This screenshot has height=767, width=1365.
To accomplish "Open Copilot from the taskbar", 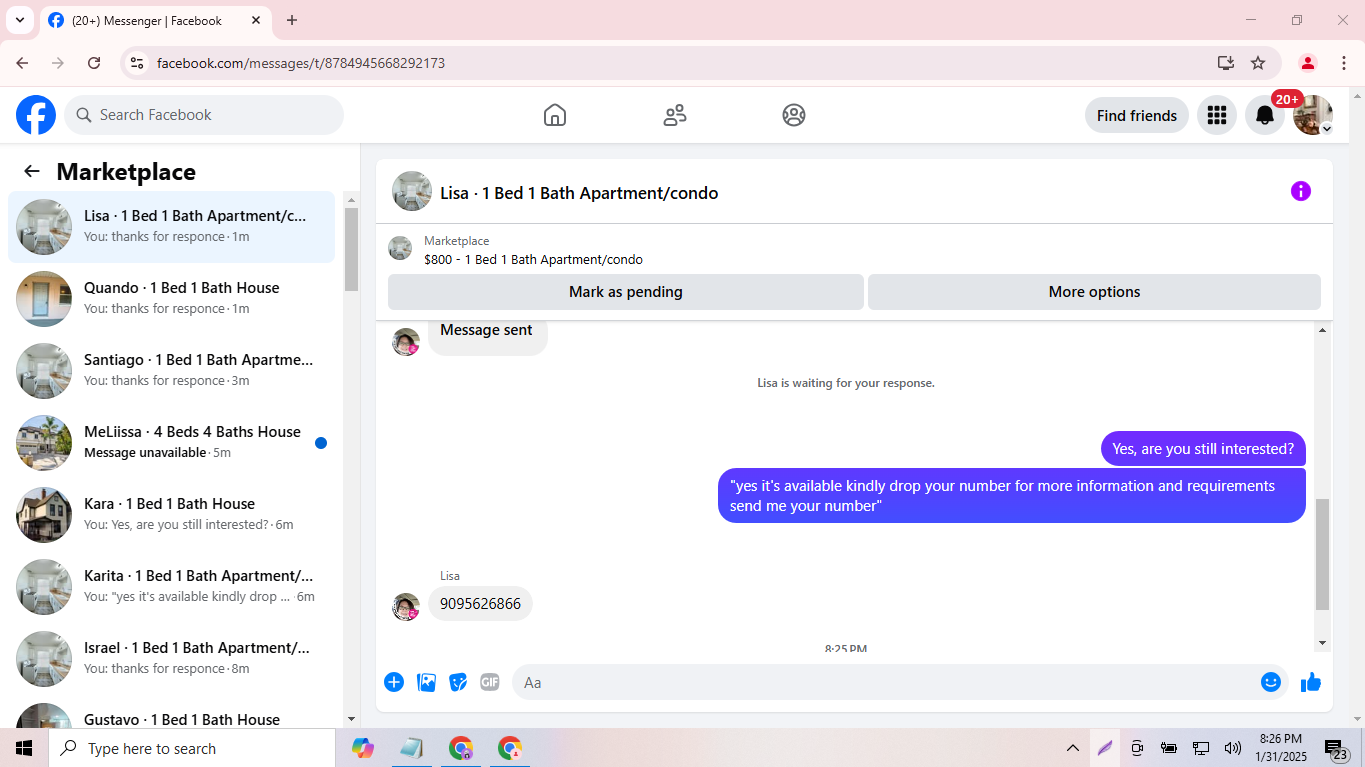I will click(363, 748).
